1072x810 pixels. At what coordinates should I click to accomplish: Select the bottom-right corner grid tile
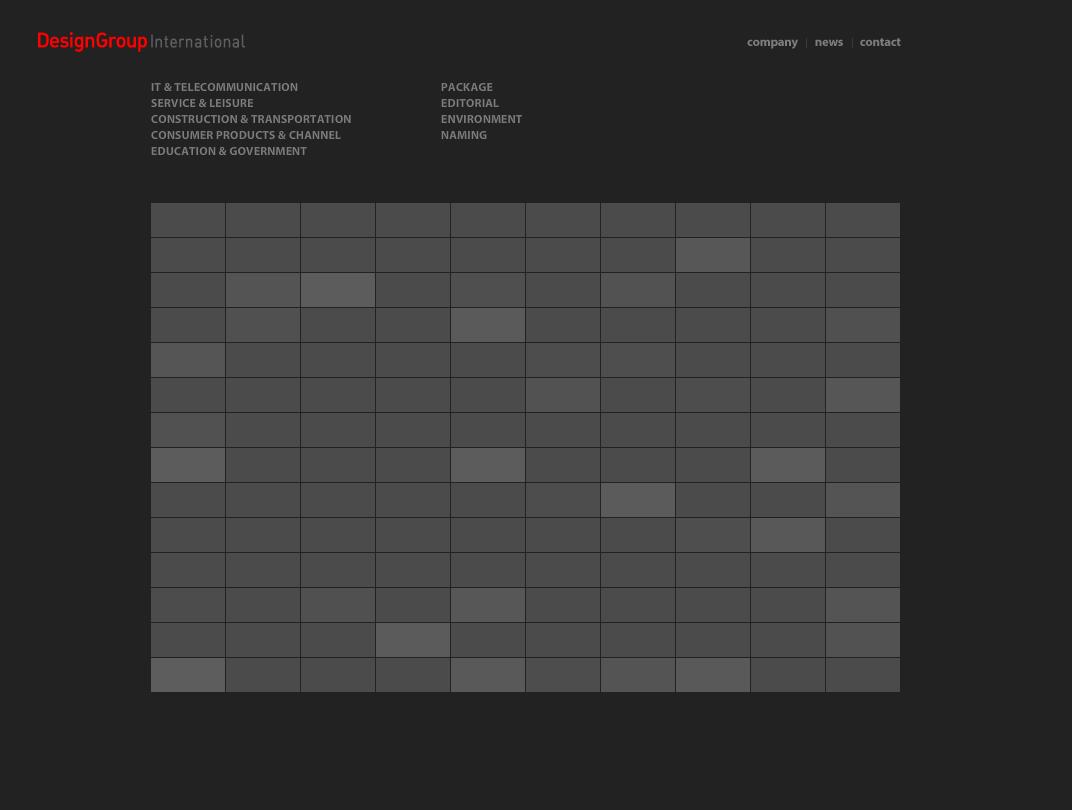click(x=863, y=675)
